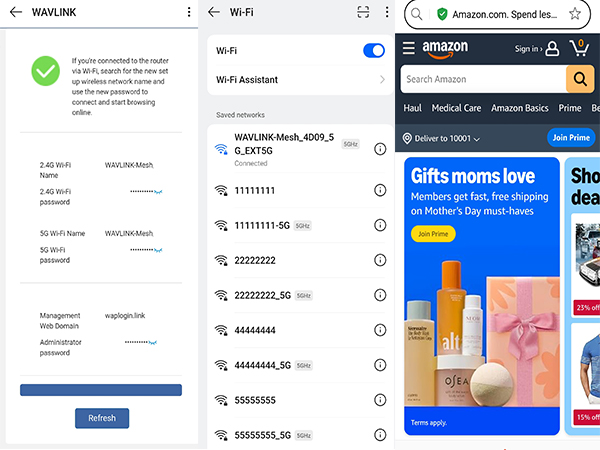Reveal the 2.4G Wi-Fi password
Viewport: 600px width, 450px height.
click(x=158, y=192)
